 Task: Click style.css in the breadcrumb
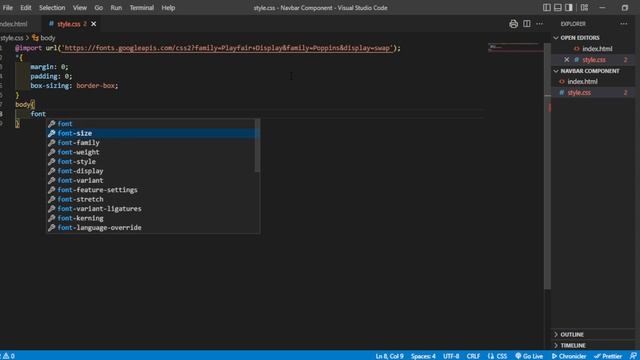click(x=12, y=38)
